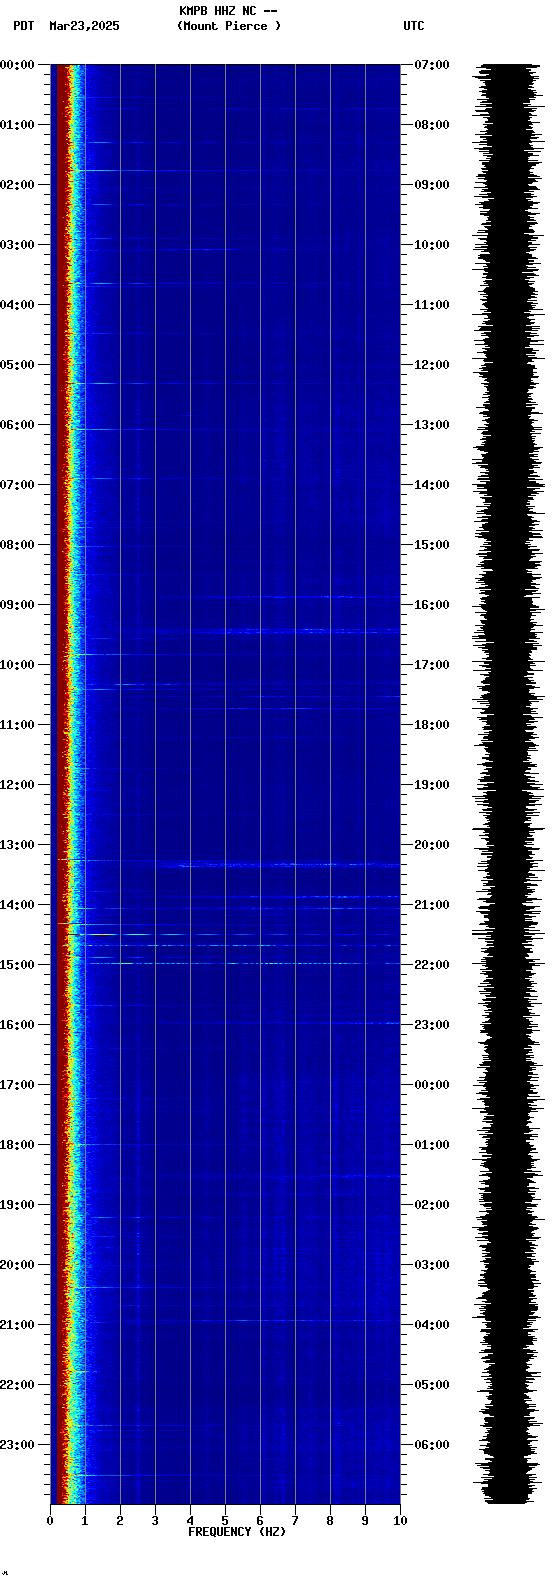
Task: Click the PDT '13:00' time label
Action: click(x=18, y=845)
